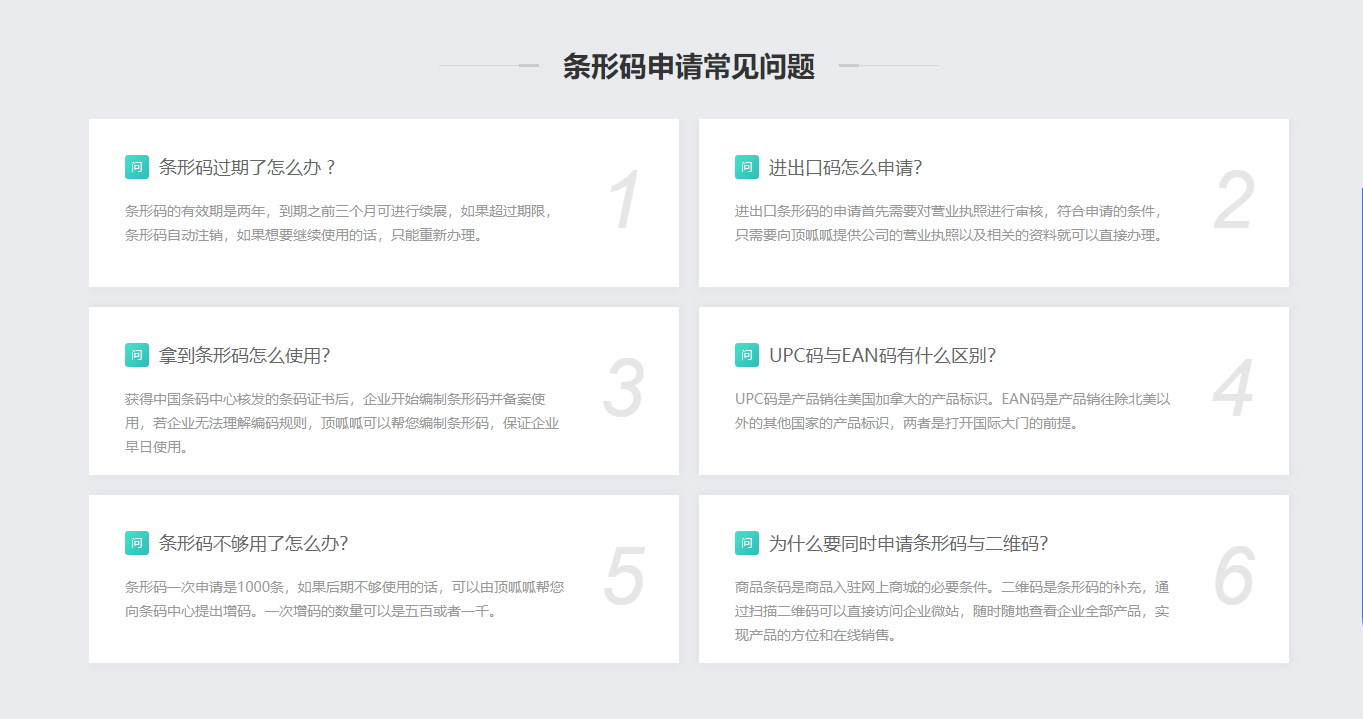Click the 问 icon next to 进出口码怎么申请
Screen dimensions: 1363x719
747,167
